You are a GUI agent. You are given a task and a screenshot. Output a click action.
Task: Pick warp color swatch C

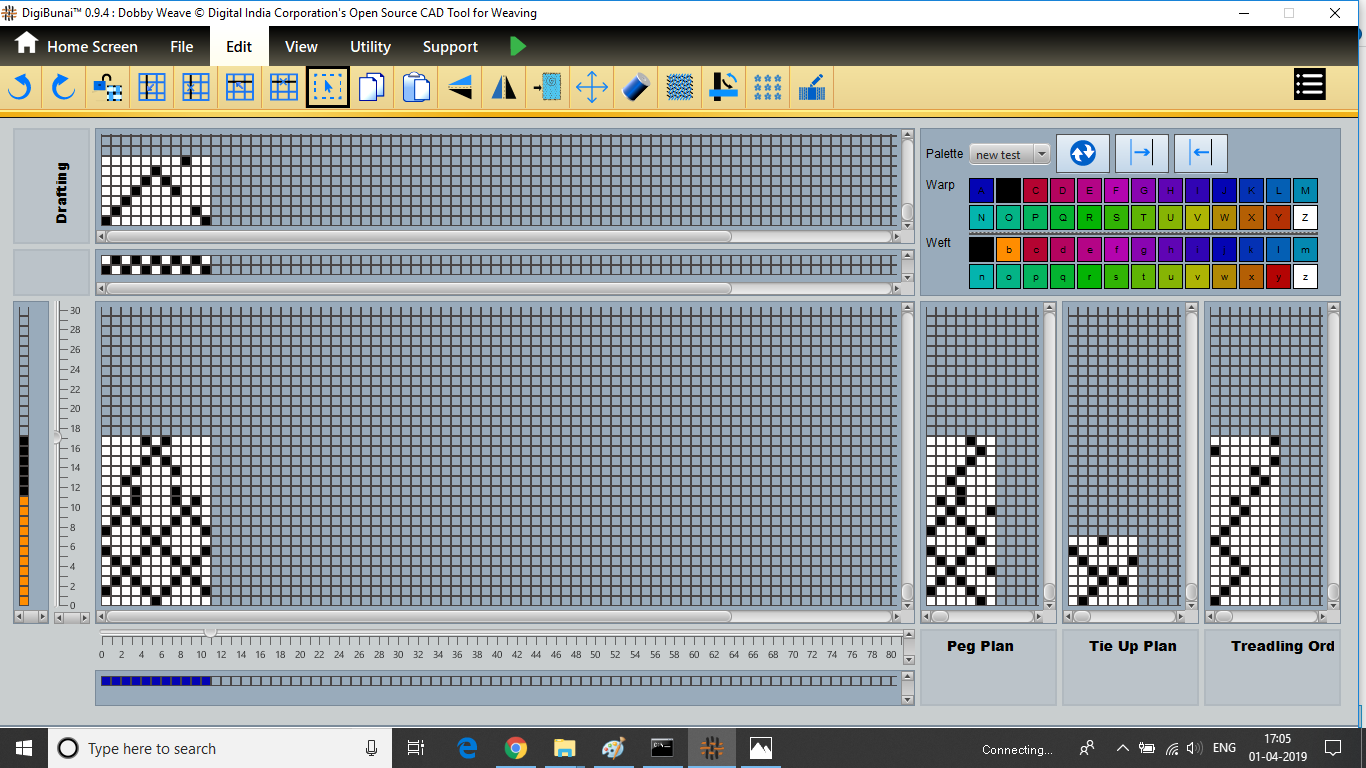pos(1035,190)
